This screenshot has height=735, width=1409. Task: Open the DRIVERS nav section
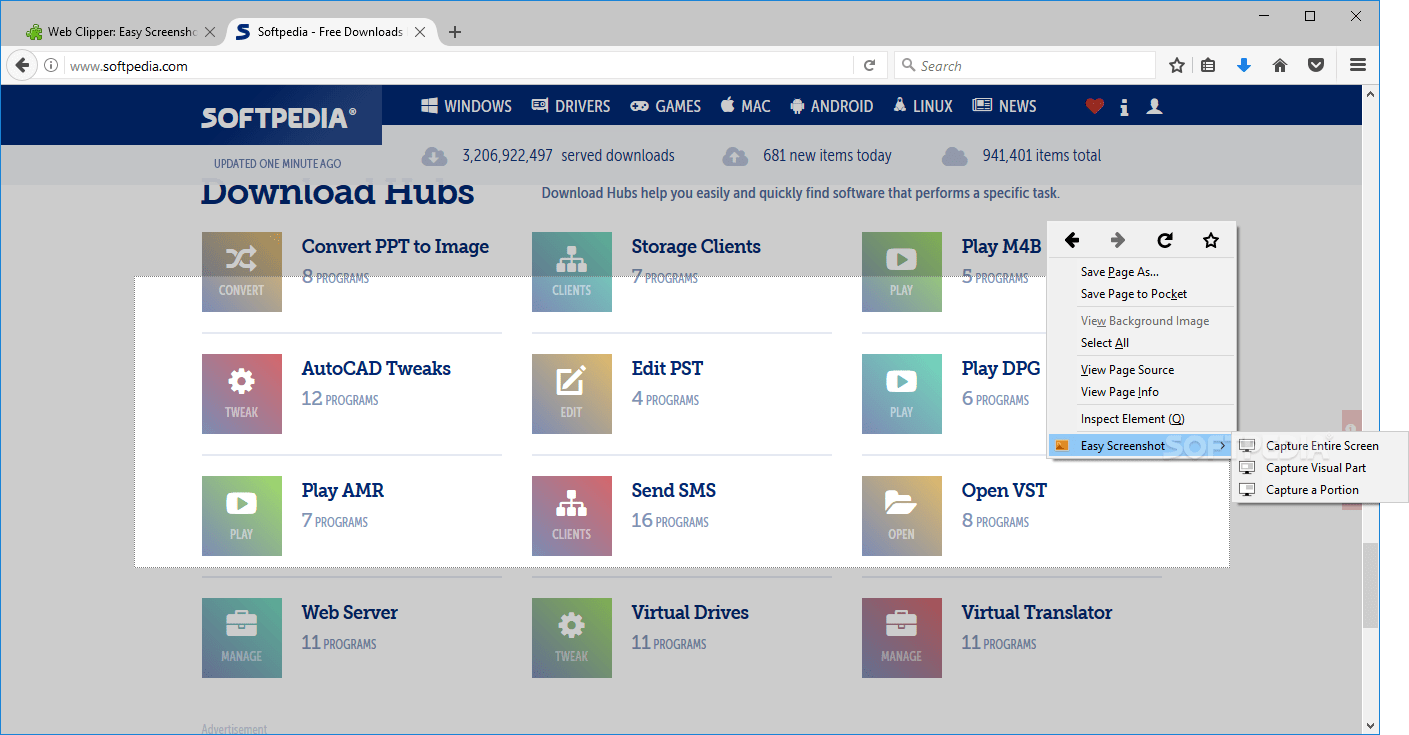[x=570, y=106]
